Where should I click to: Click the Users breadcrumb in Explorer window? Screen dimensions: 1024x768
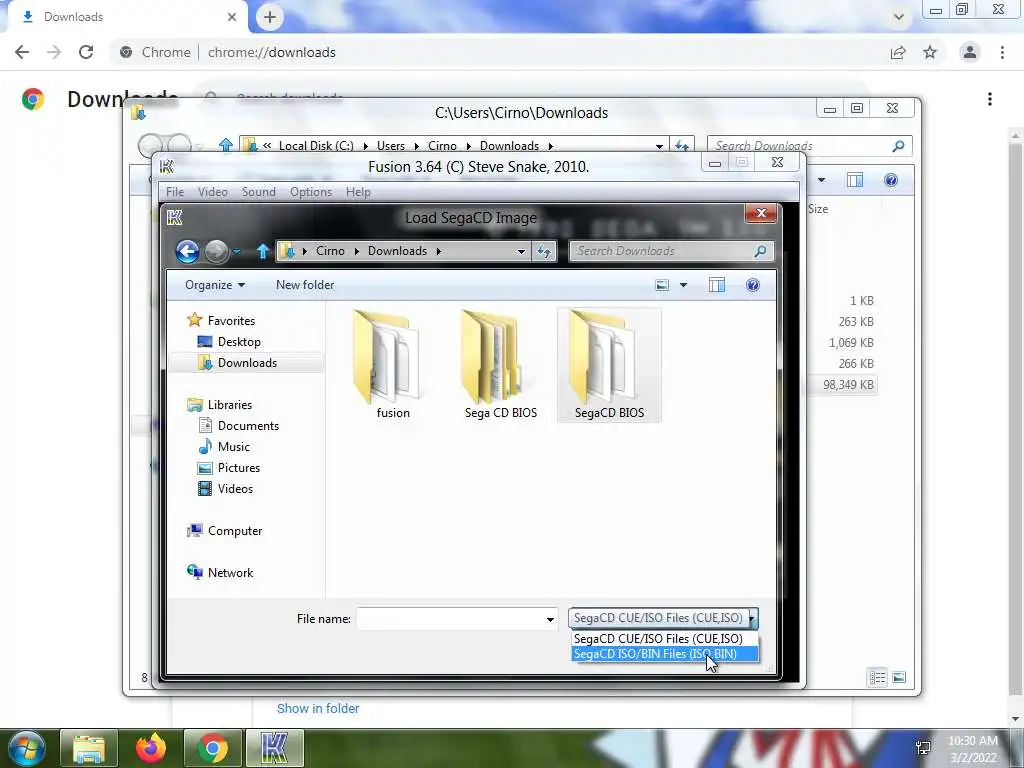pyautogui.click(x=391, y=146)
